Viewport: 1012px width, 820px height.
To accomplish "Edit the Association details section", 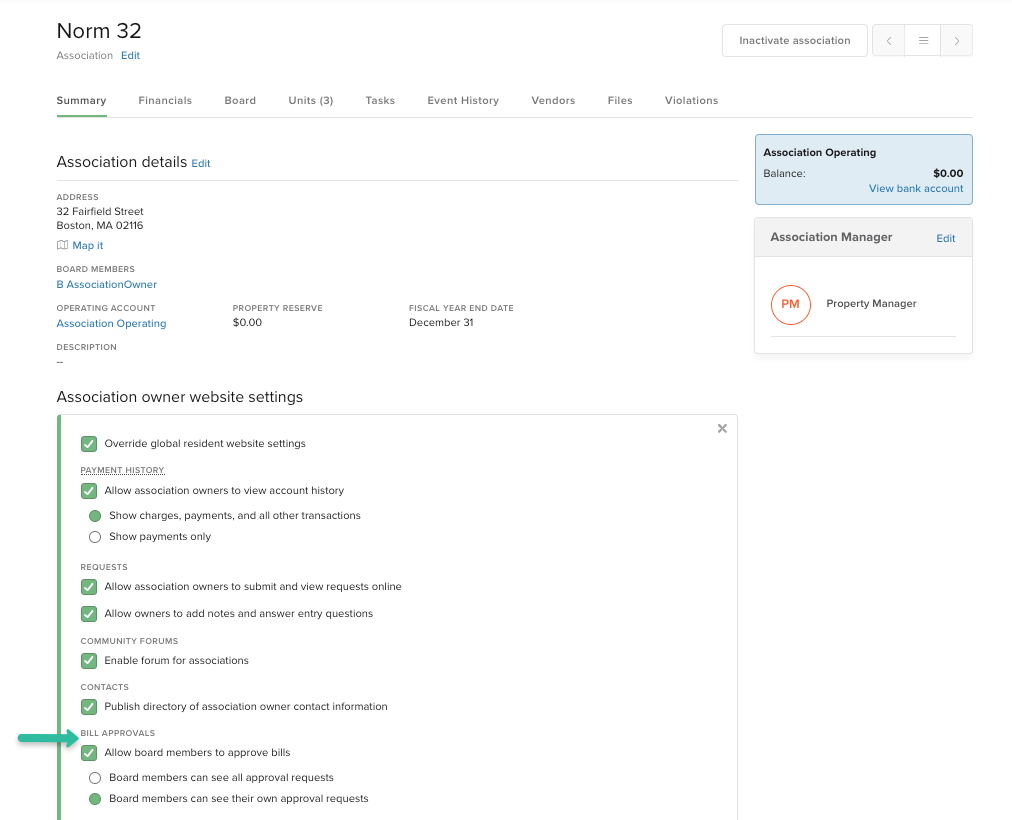I will (x=201, y=164).
